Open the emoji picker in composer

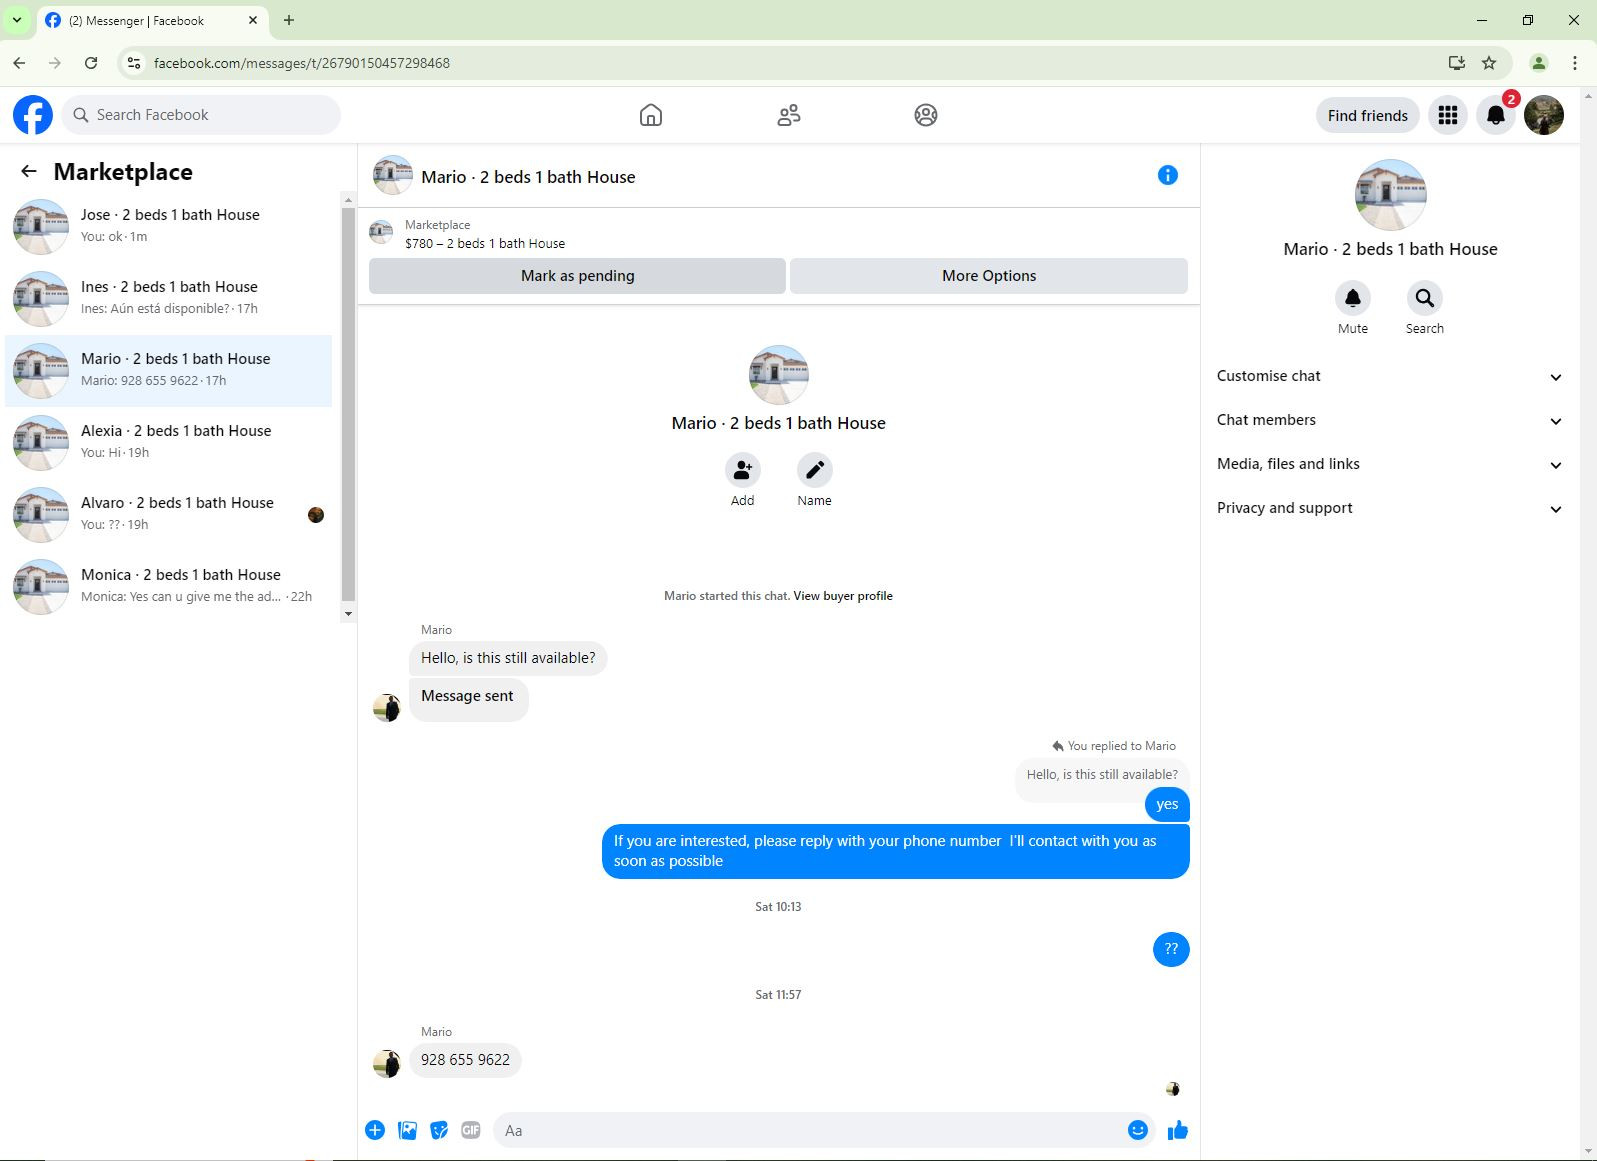pos(1138,1130)
